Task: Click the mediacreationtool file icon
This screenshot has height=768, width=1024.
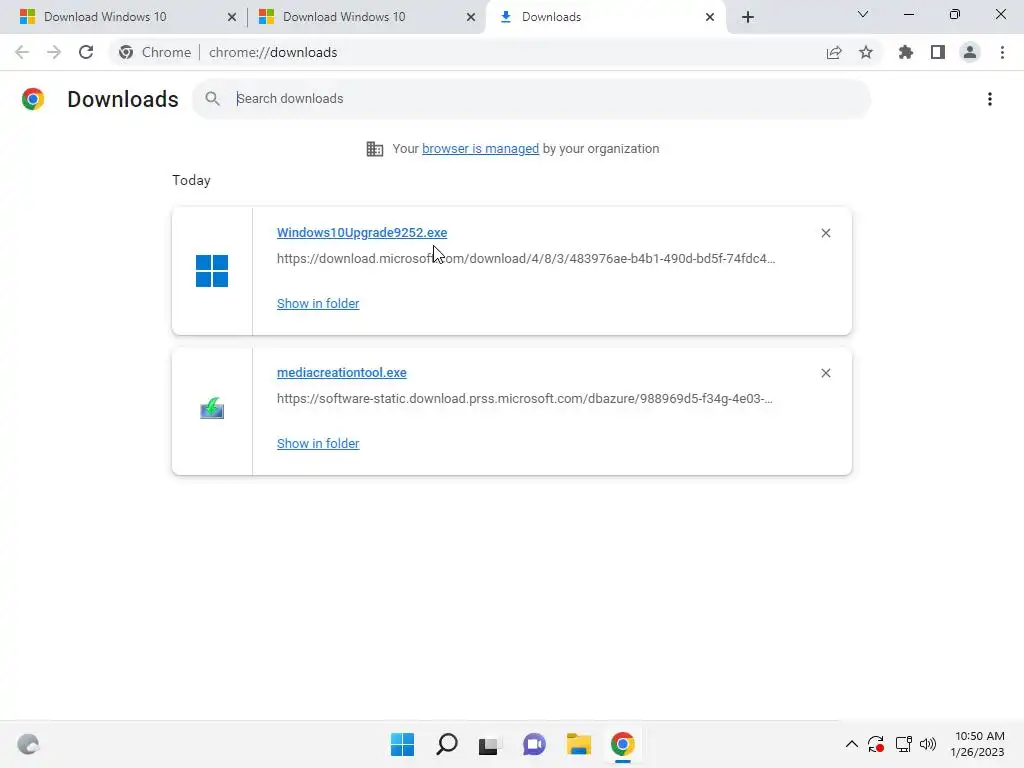Action: tap(212, 409)
